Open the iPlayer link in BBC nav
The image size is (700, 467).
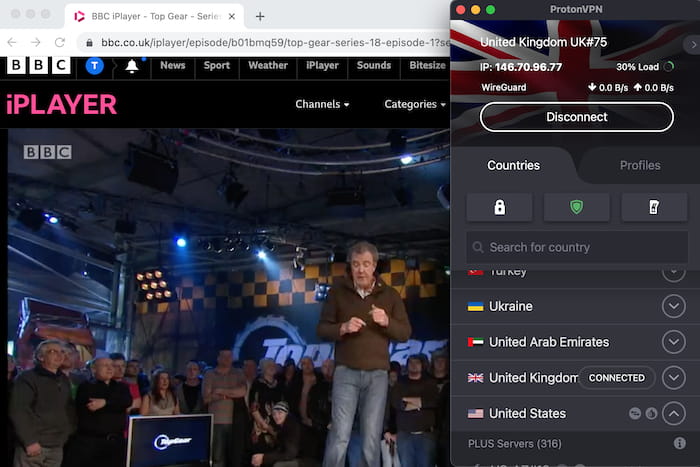click(x=322, y=65)
